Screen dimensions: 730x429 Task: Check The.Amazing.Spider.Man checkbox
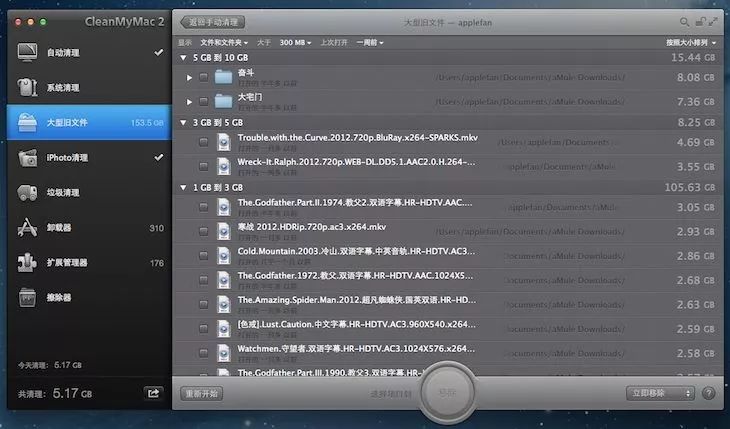[x=203, y=304]
